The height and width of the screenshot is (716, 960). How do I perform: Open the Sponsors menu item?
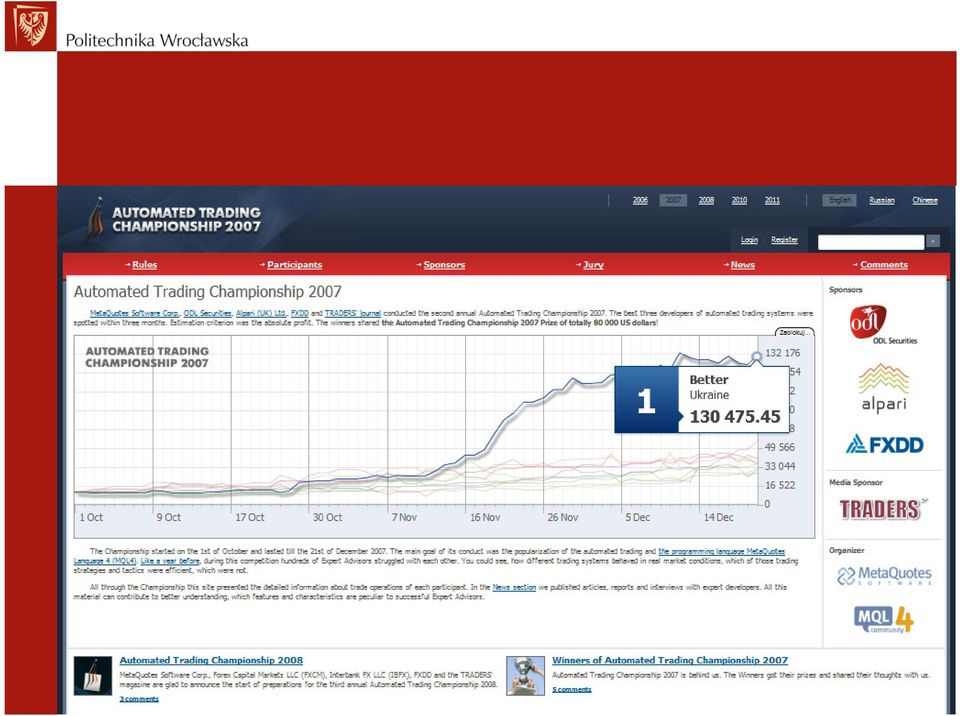click(444, 265)
